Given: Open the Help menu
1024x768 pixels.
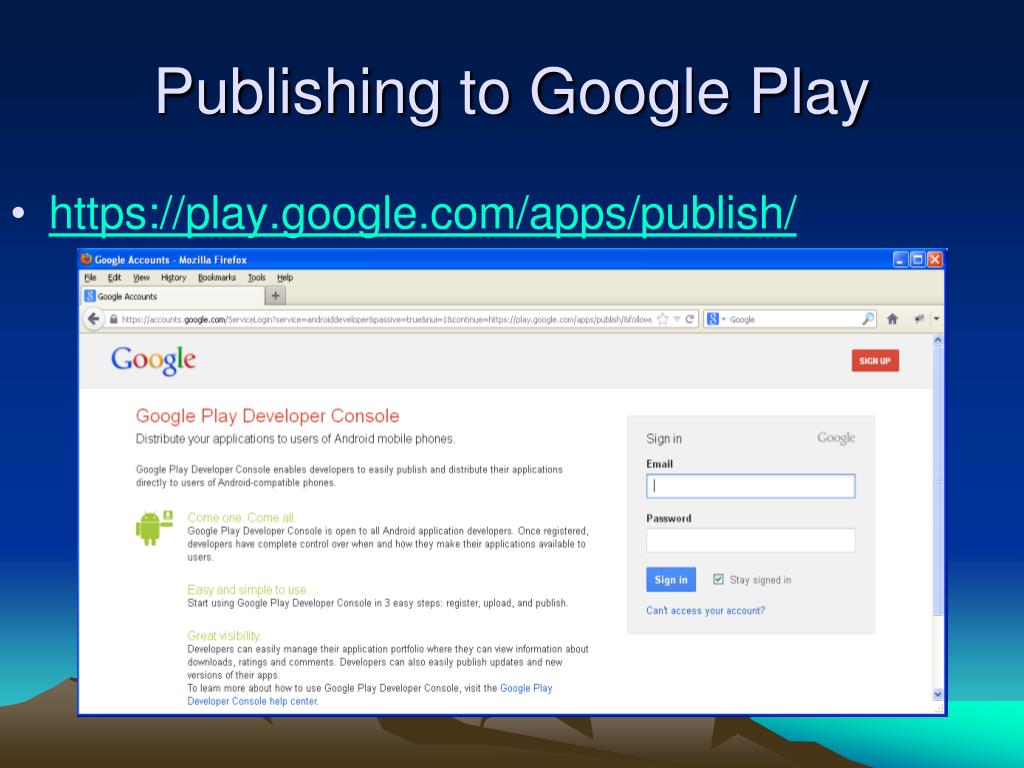Looking at the screenshot, I should 285,278.
